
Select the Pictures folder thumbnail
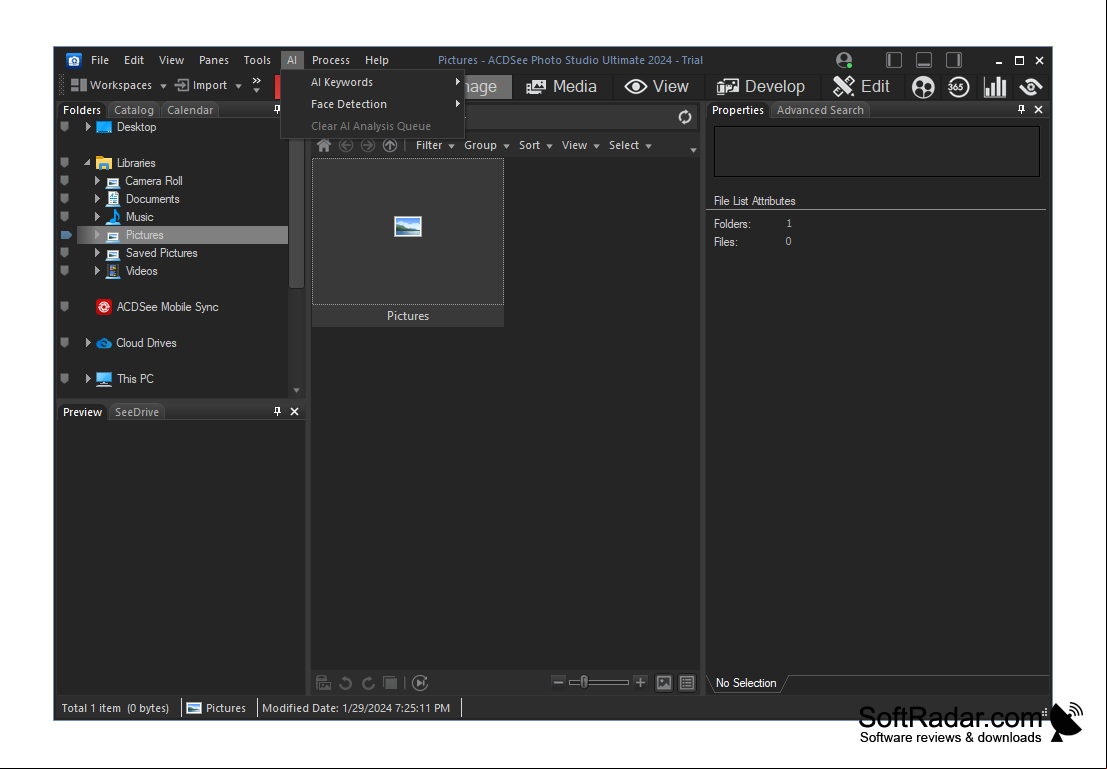[408, 242]
